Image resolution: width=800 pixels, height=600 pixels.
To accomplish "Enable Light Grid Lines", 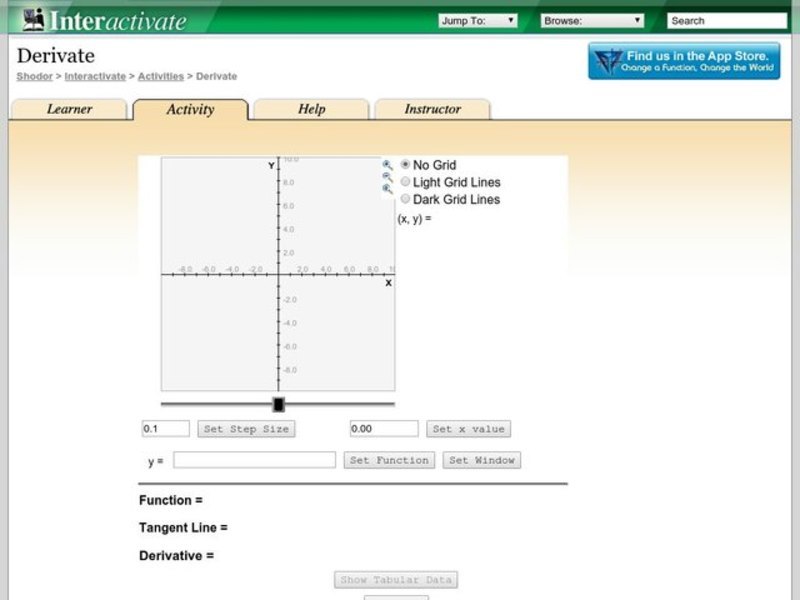I will 405,181.
